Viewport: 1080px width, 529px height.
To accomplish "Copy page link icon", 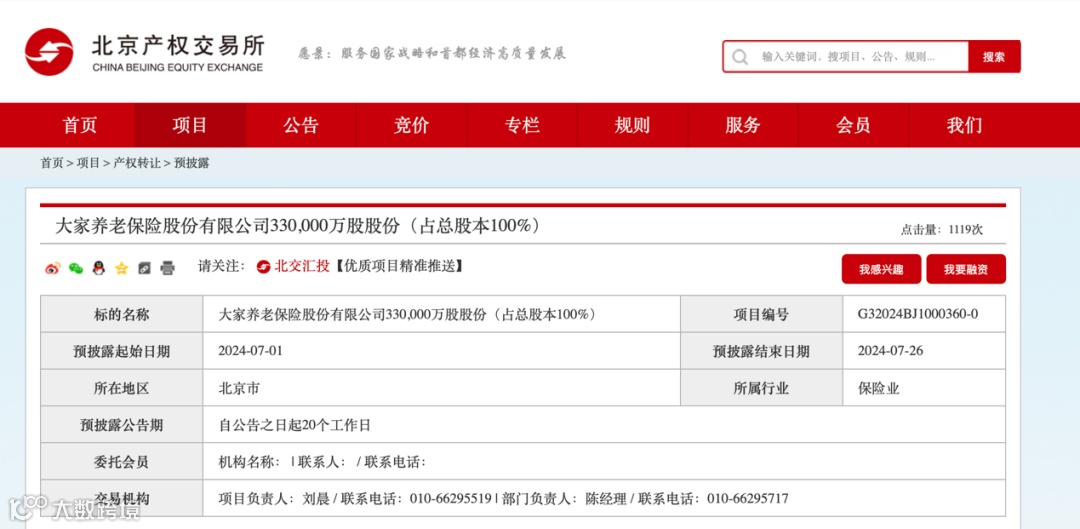I will coord(144,269).
